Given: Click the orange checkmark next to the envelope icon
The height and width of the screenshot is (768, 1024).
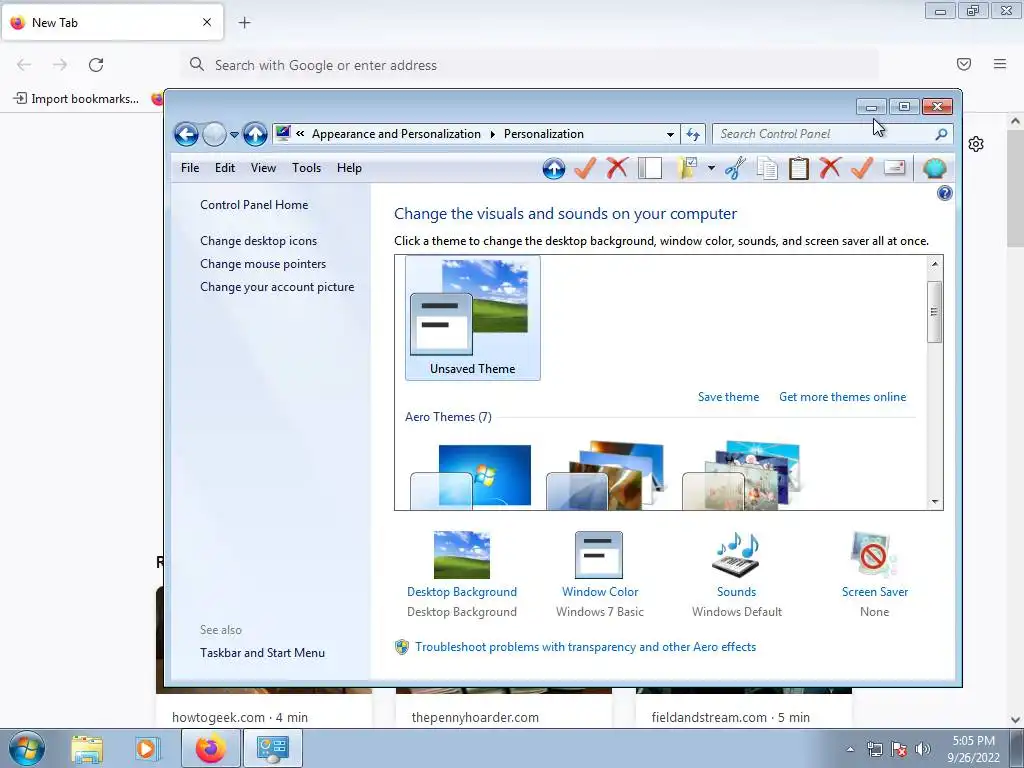Looking at the screenshot, I should [862, 168].
